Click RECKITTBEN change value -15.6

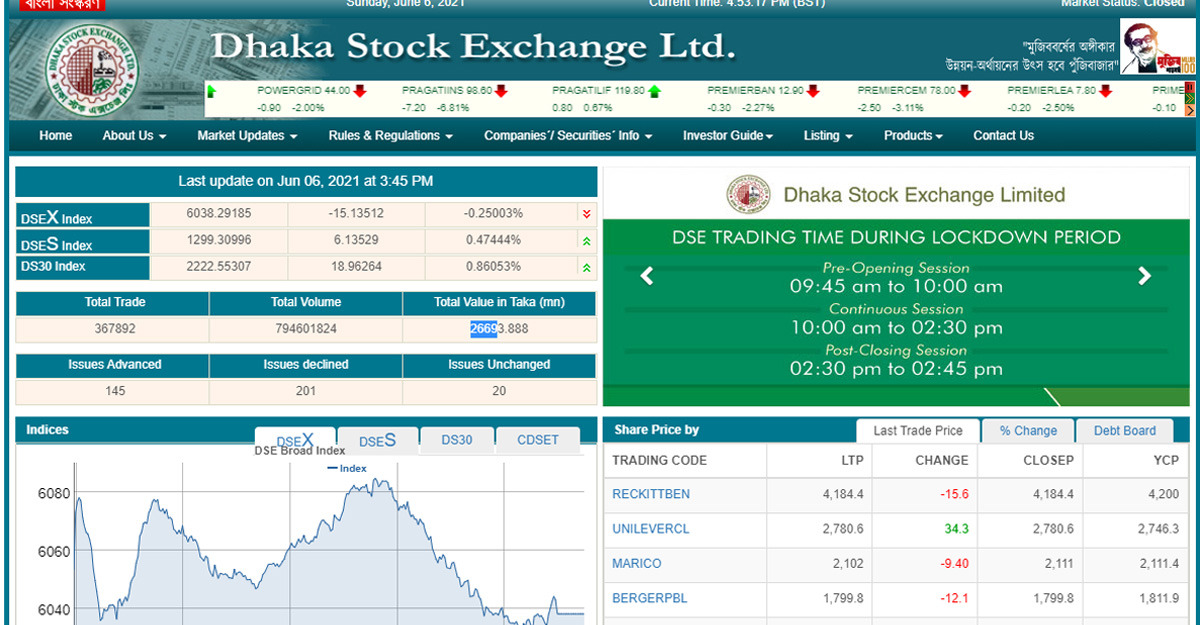tap(954, 494)
